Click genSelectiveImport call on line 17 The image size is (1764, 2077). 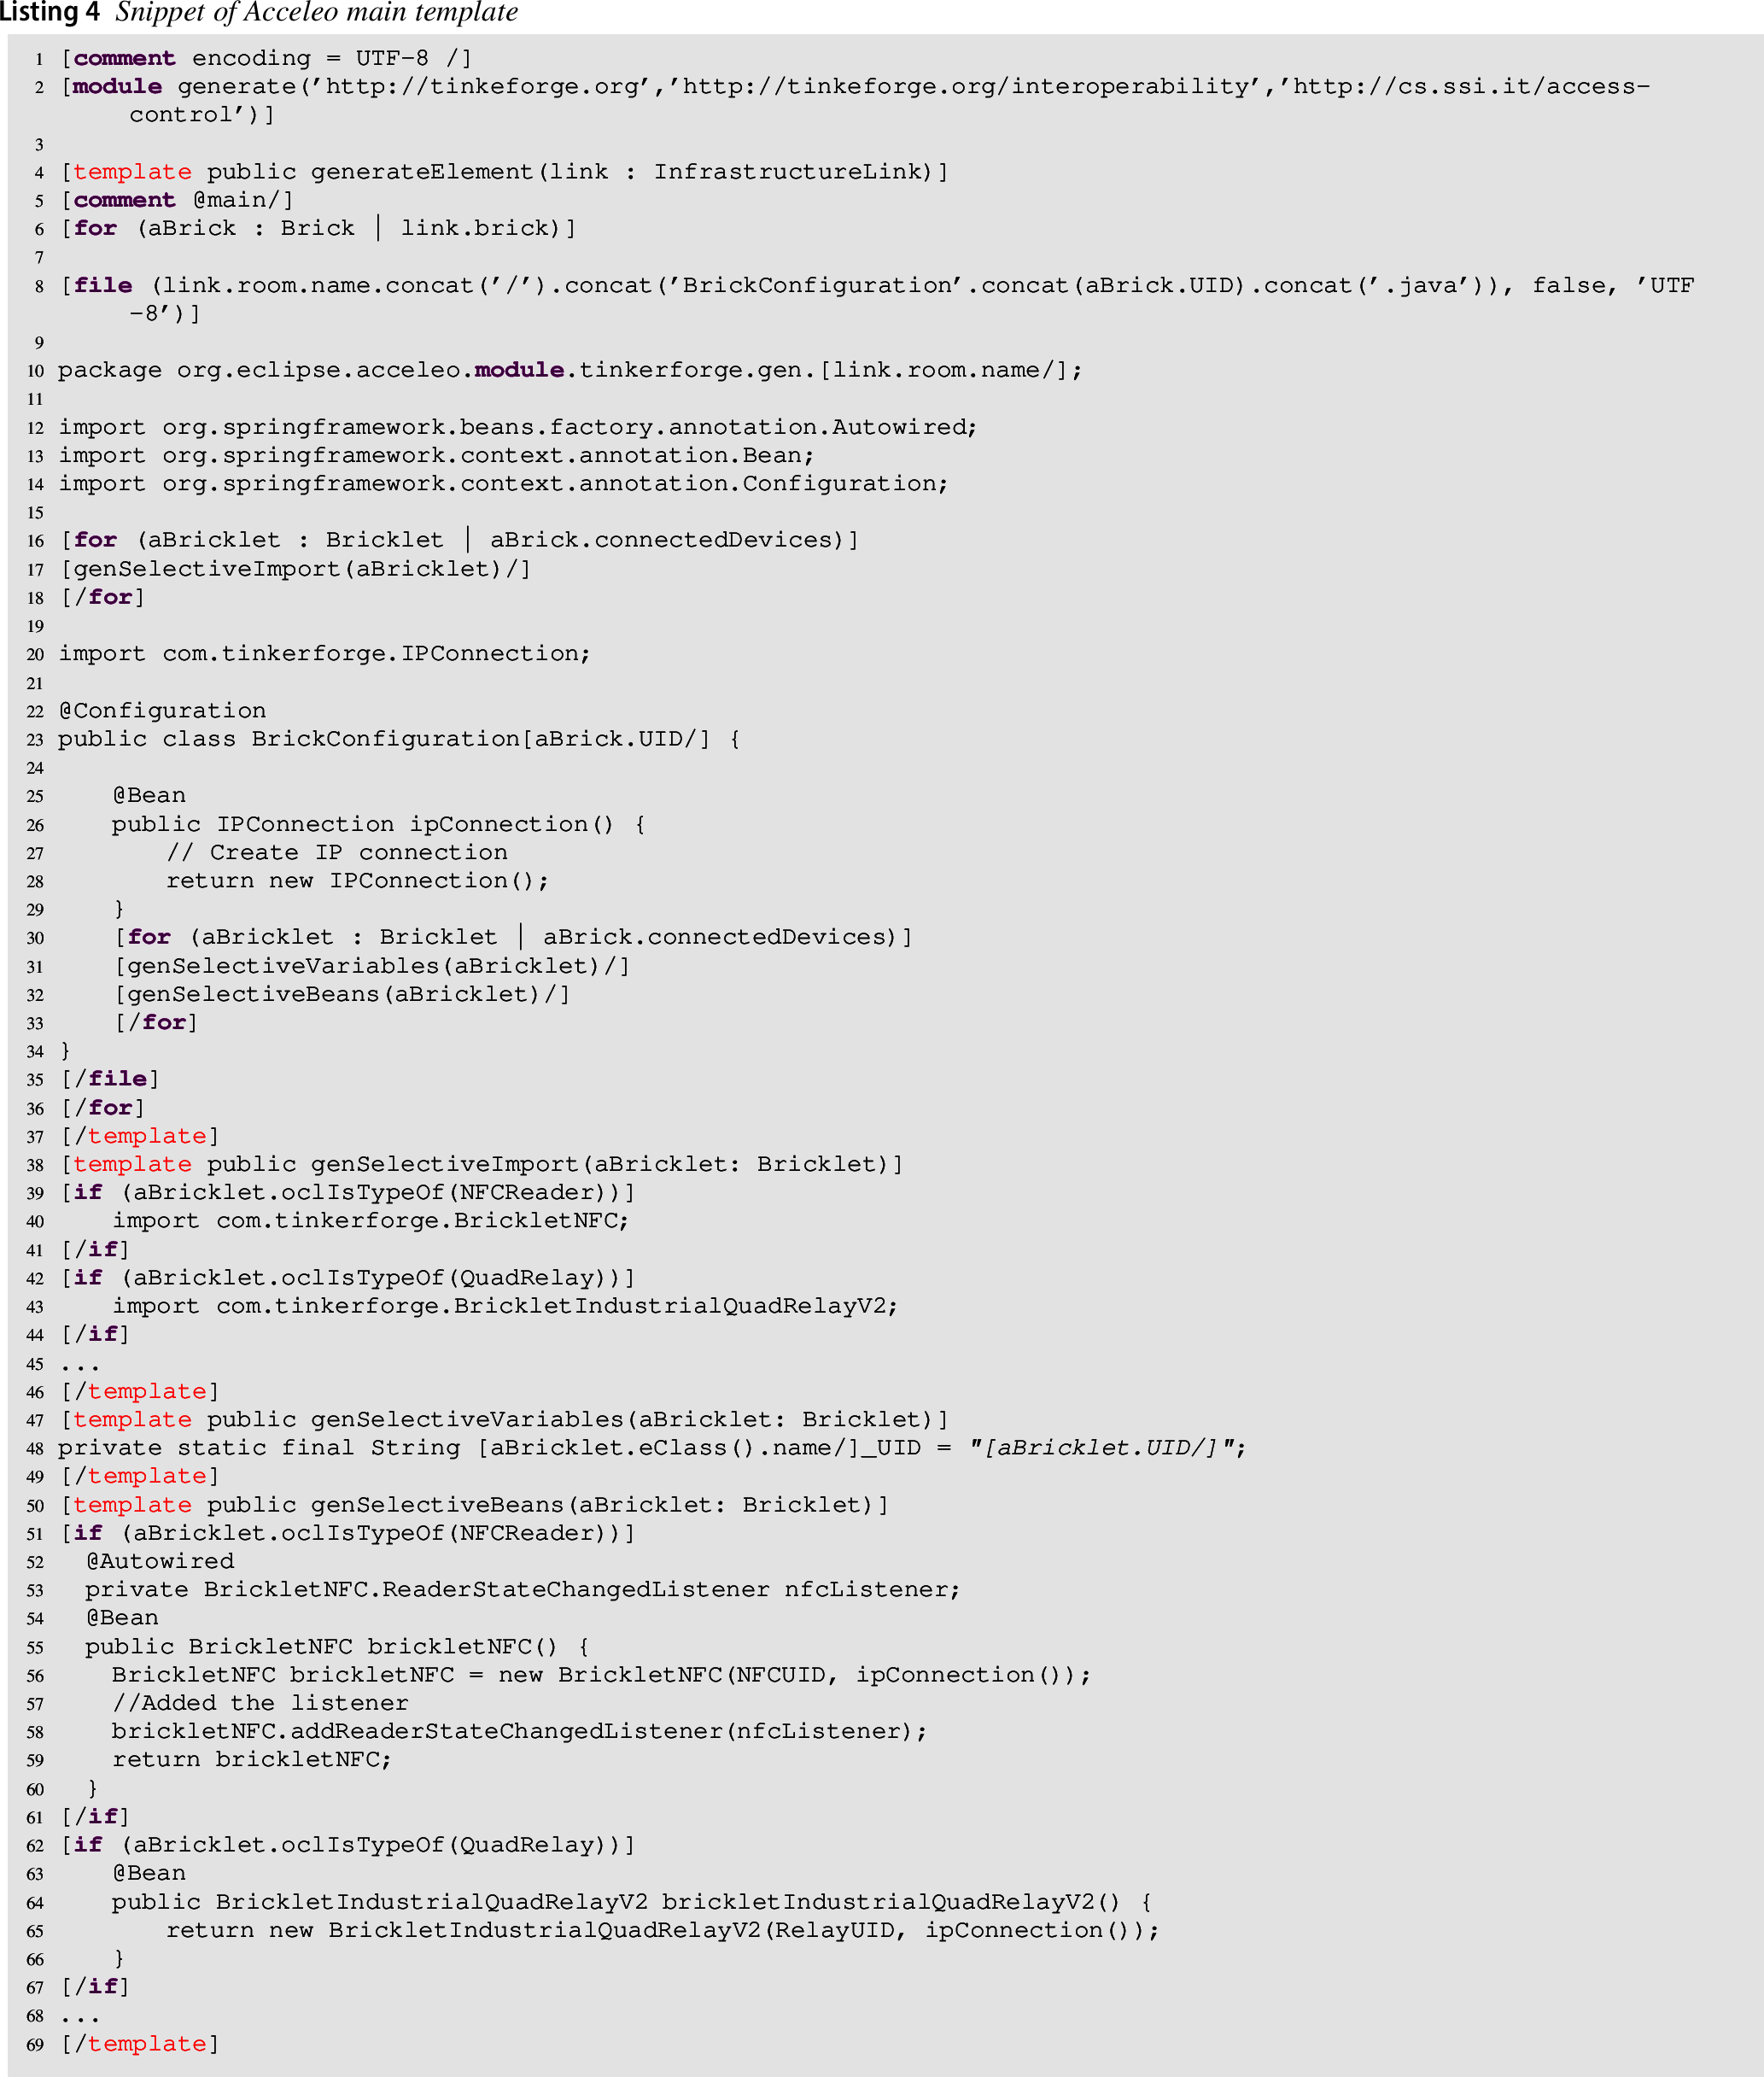pos(296,569)
